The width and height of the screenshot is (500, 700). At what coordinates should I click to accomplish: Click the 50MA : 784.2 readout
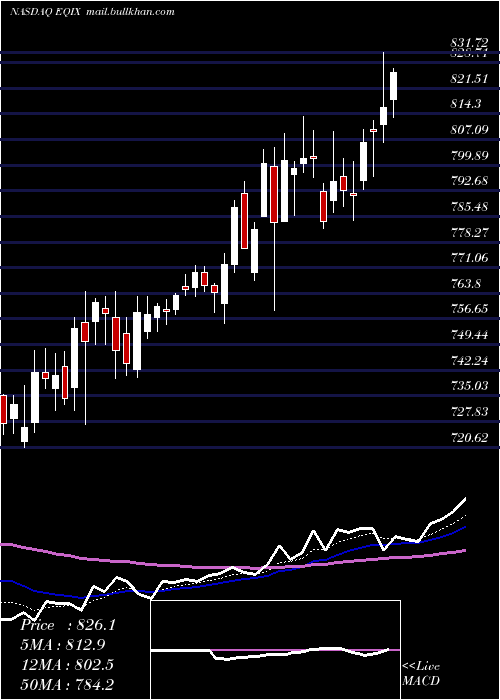(x=67, y=684)
